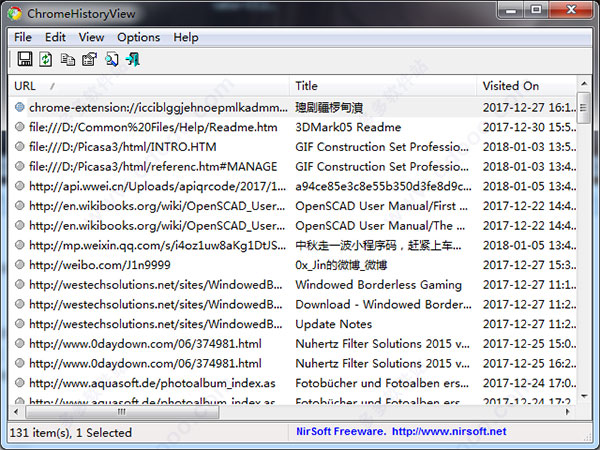Select the http://api.wwei.cn/Uploads URL
The image size is (600, 450).
[x=158, y=186]
